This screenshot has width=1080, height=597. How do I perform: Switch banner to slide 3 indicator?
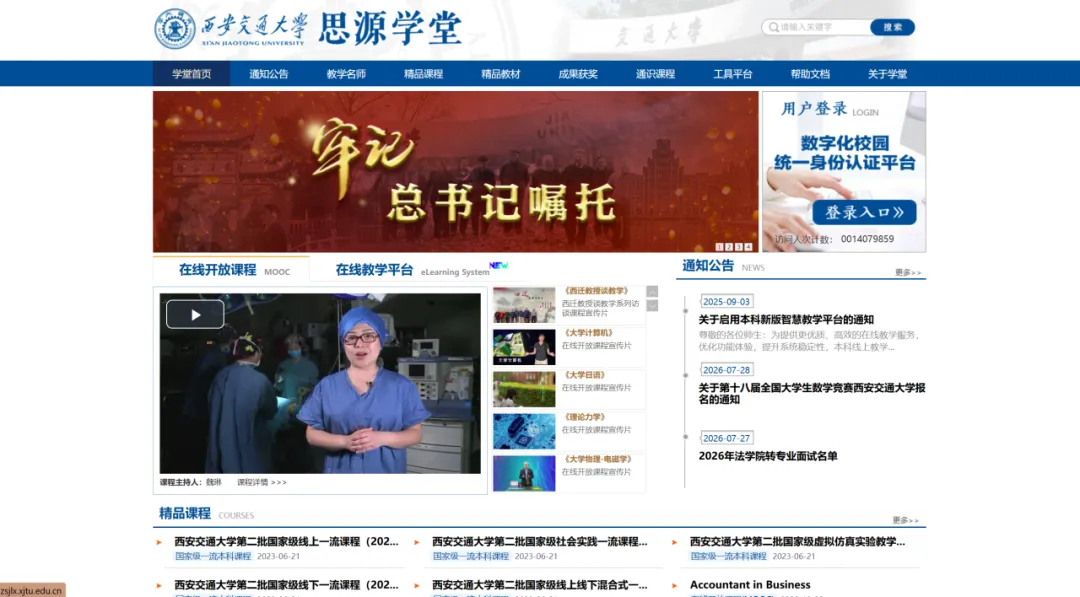point(738,247)
